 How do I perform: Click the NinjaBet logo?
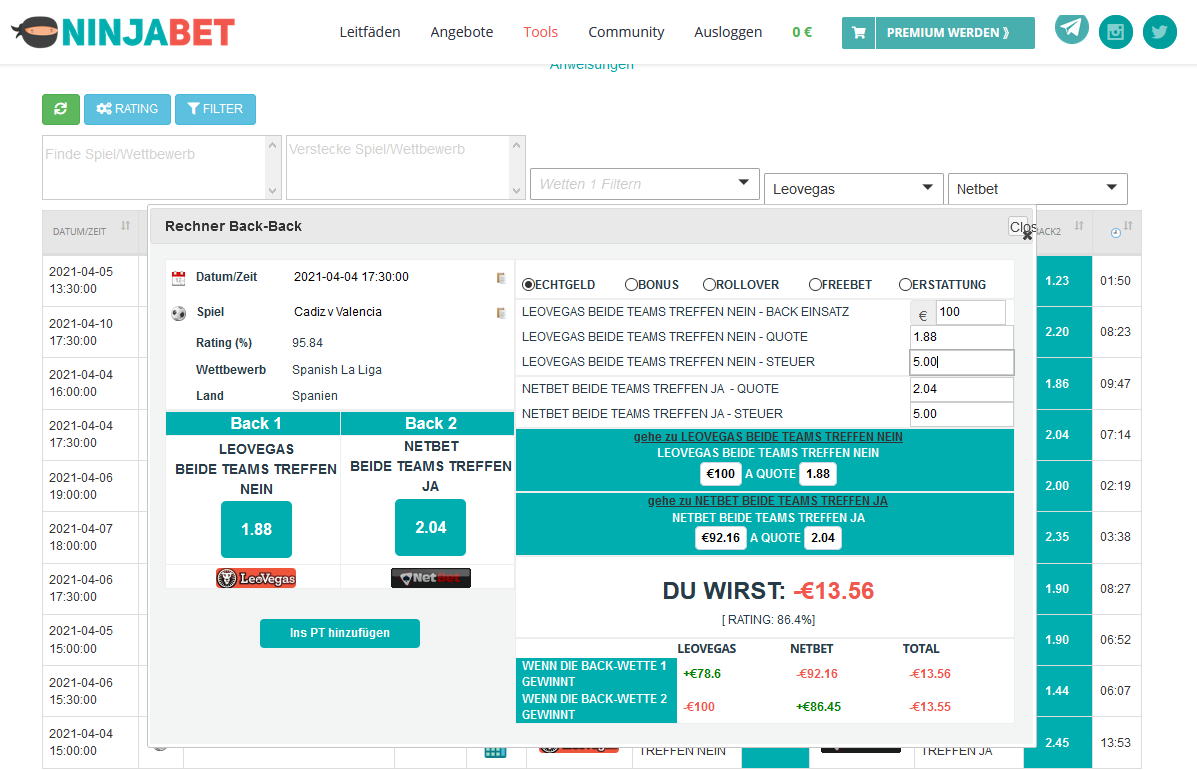123,32
